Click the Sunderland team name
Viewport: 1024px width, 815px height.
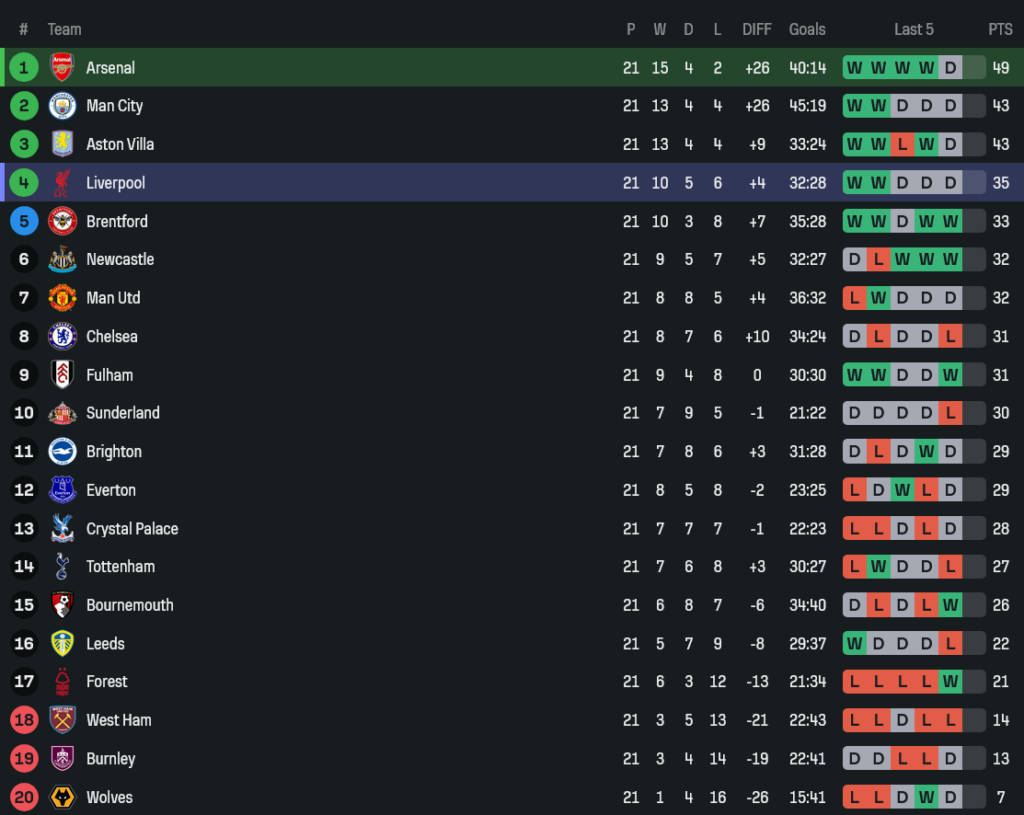tap(123, 413)
